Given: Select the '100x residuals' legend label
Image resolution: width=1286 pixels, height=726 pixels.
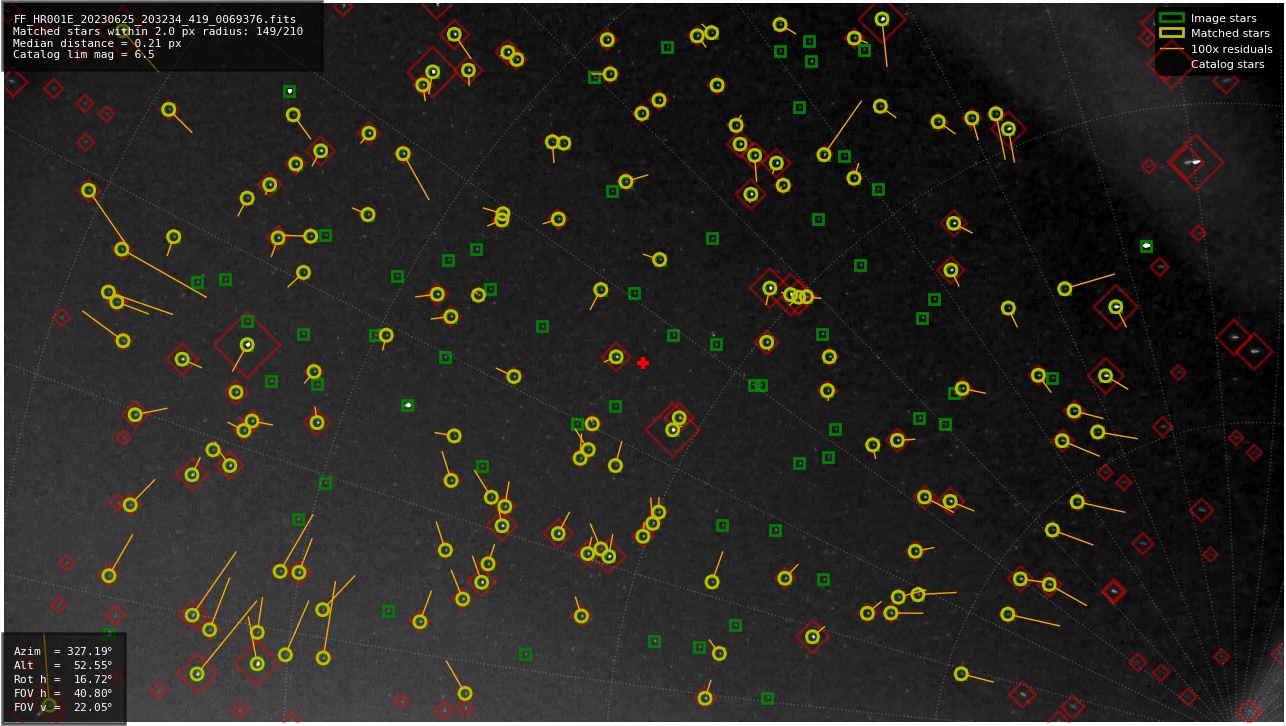Looking at the screenshot, I should tap(1231, 49).
